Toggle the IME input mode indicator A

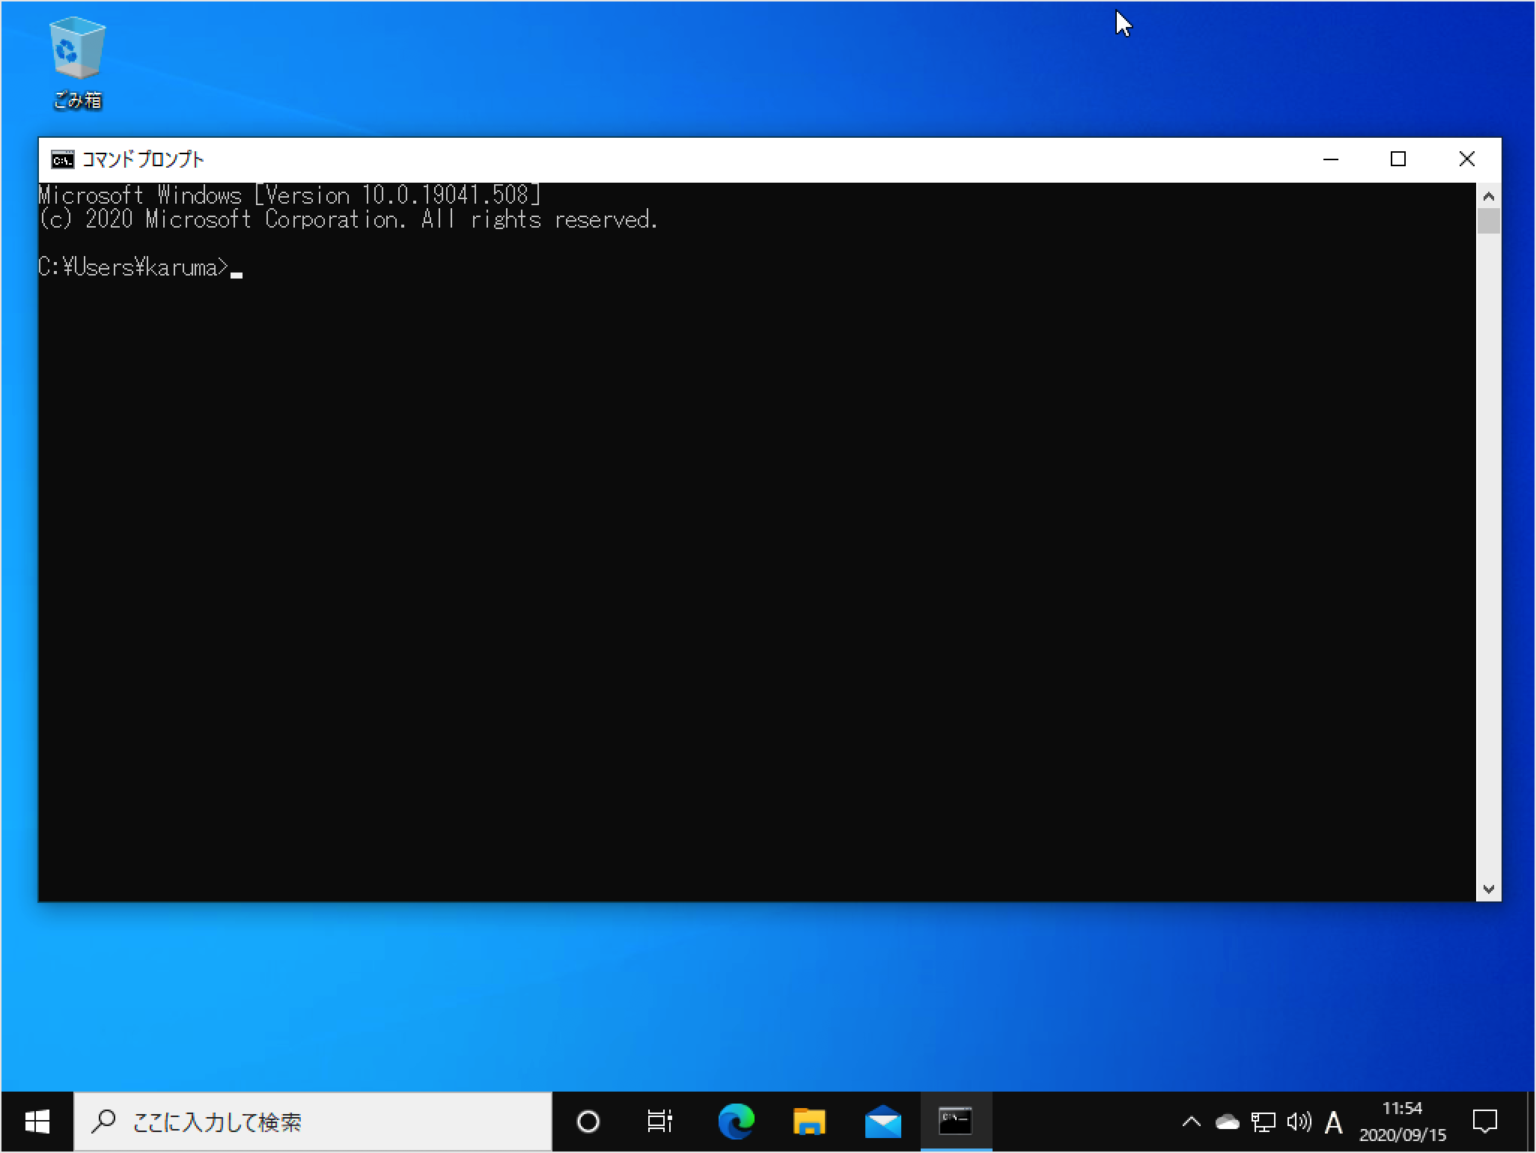1334,1121
